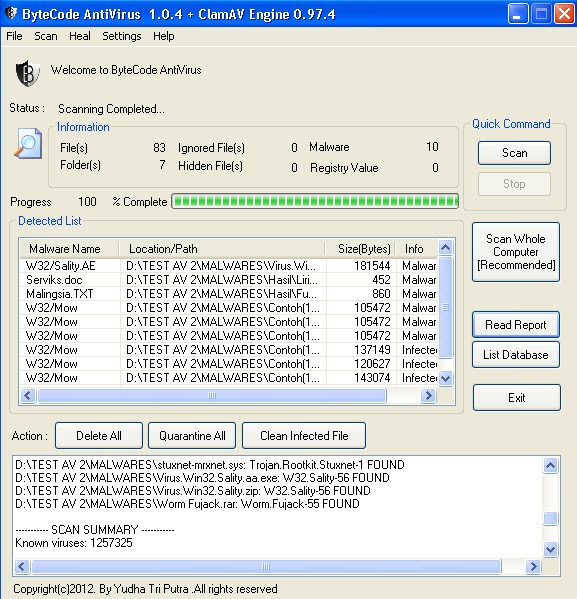This screenshot has width=577, height=599.
Task: Click log pane horizontal scrollbar thumb
Action: point(266,567)
